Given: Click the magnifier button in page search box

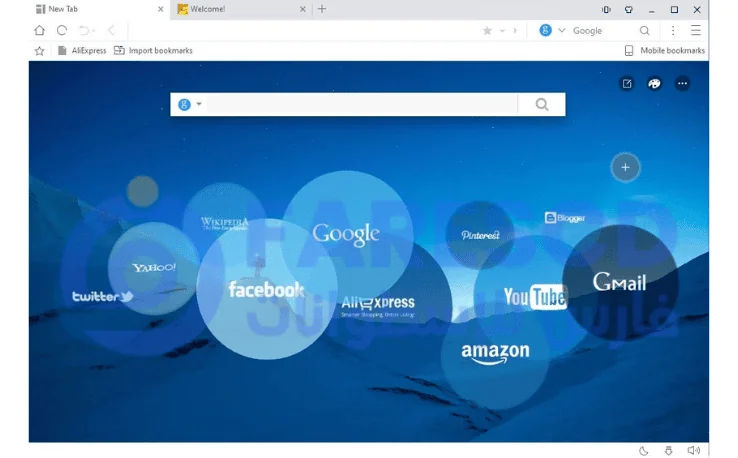Looking at the screenshot, I should [x=541, y=105].
